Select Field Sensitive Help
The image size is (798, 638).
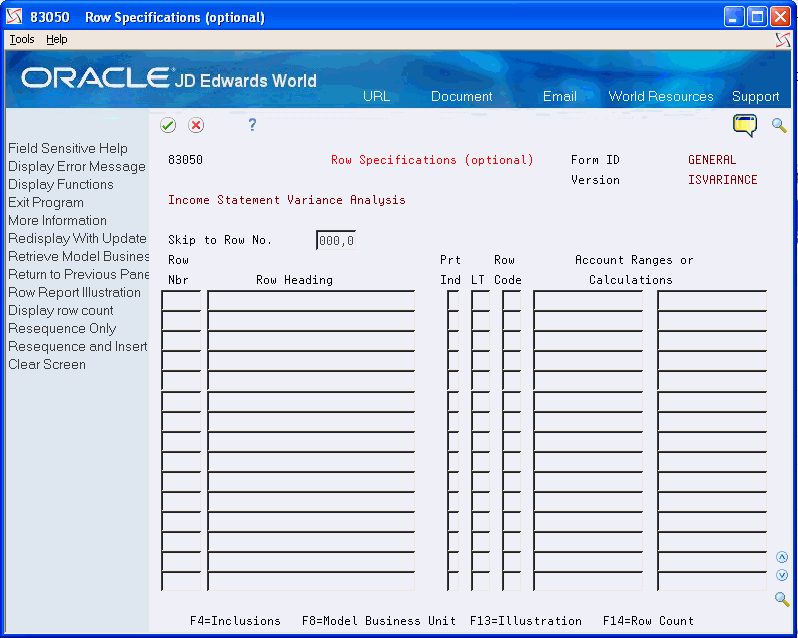click(68, 148)
